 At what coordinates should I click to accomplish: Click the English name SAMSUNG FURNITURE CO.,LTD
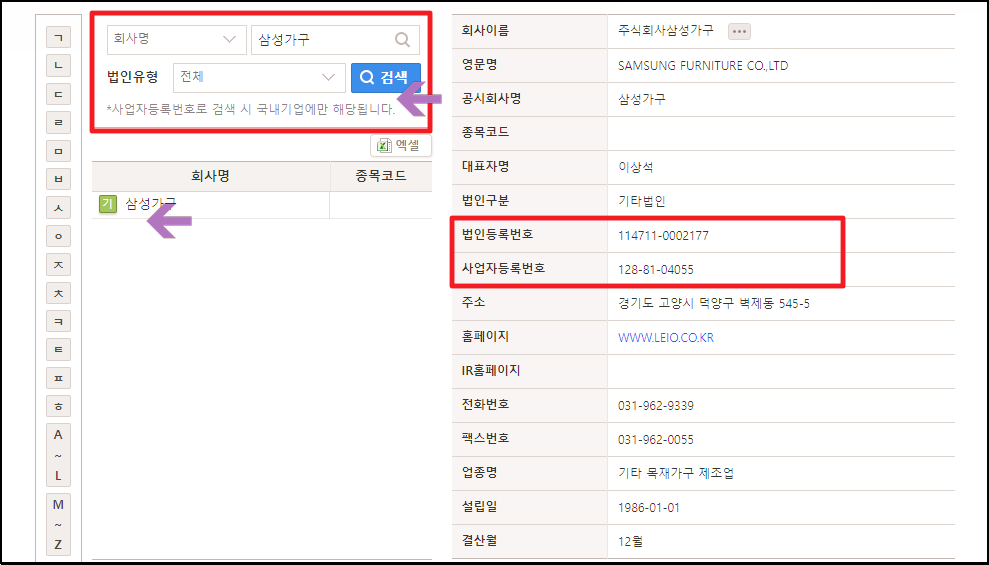(703, 66)
